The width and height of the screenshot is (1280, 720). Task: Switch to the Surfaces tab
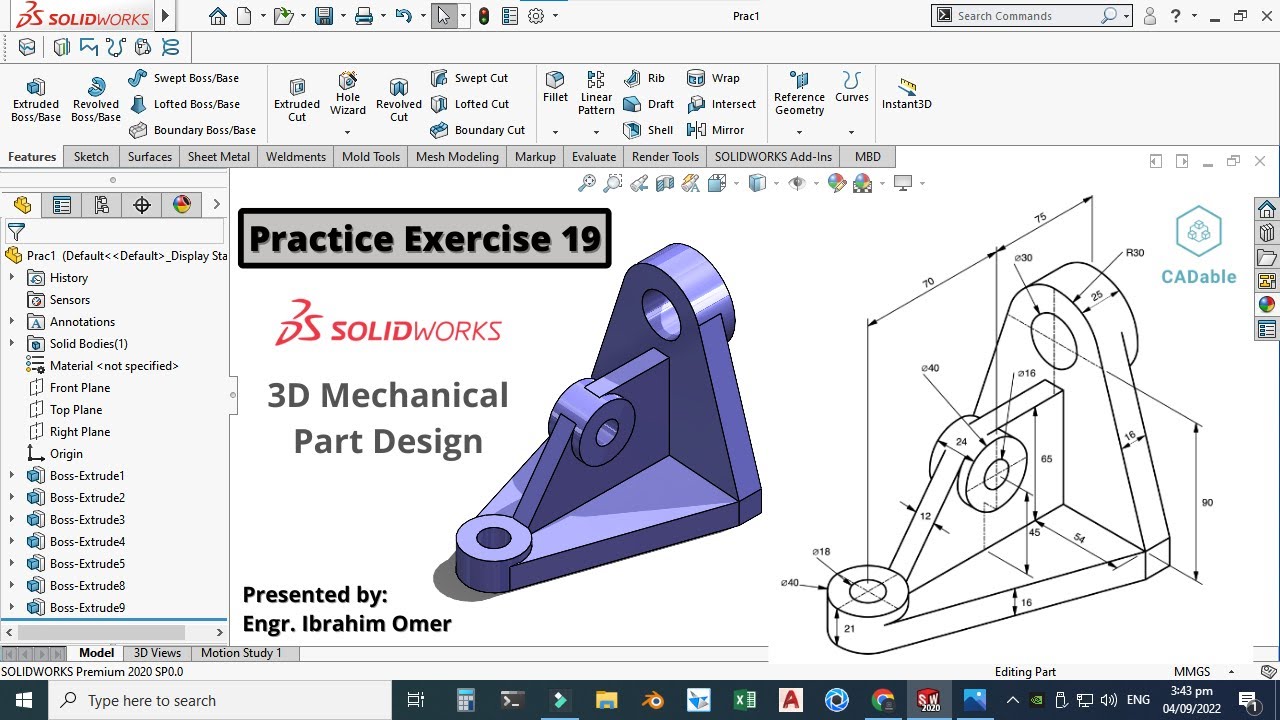(x=150, y=157)
